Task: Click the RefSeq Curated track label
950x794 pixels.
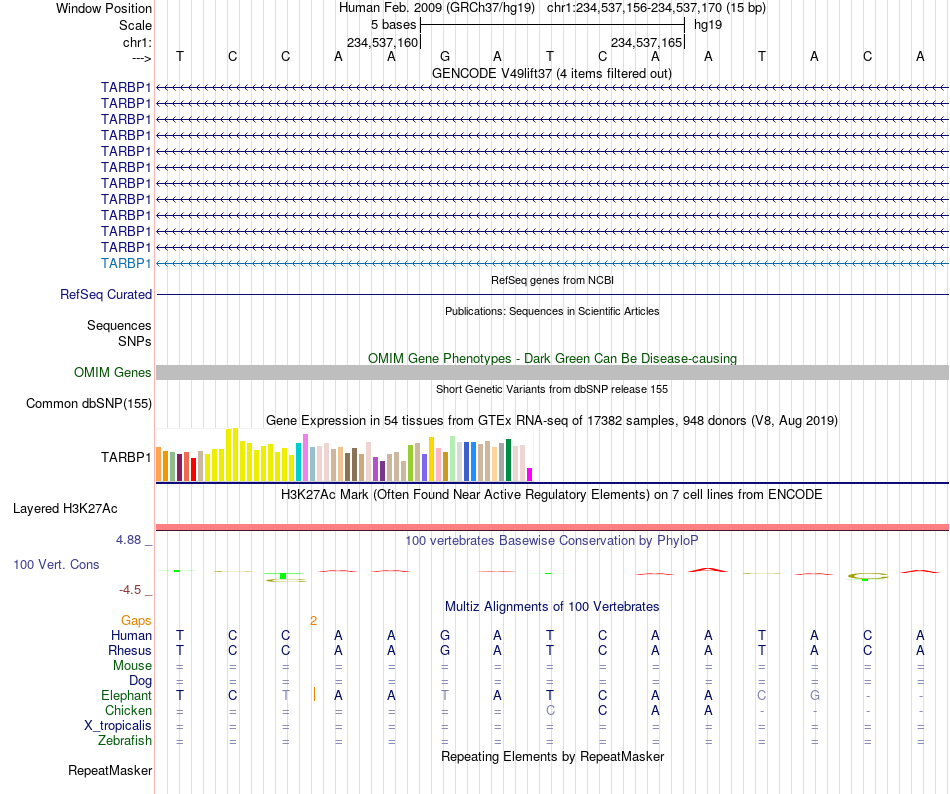Action: click(x=105, y=294)
